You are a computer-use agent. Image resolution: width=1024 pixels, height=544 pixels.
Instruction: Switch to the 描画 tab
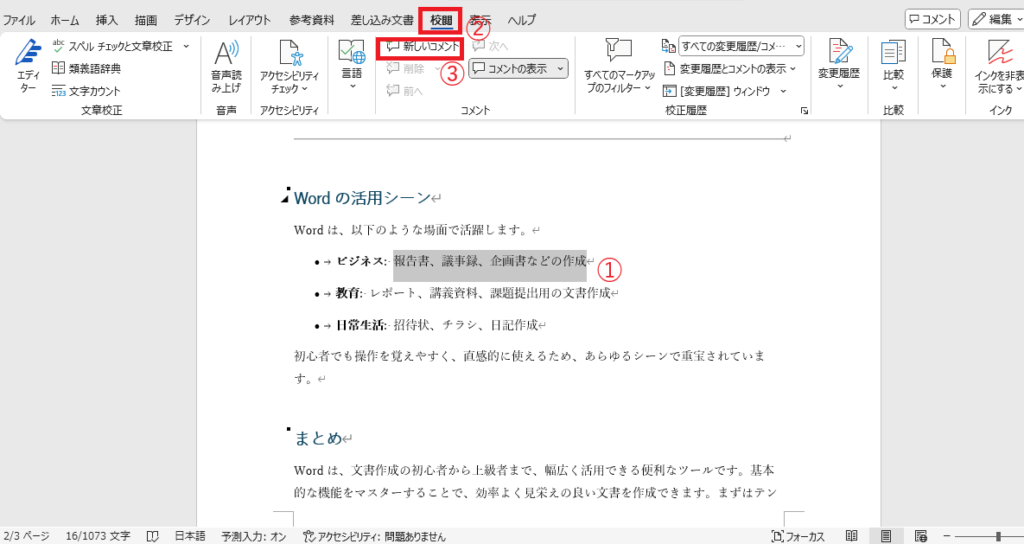[x=146, y=20]
